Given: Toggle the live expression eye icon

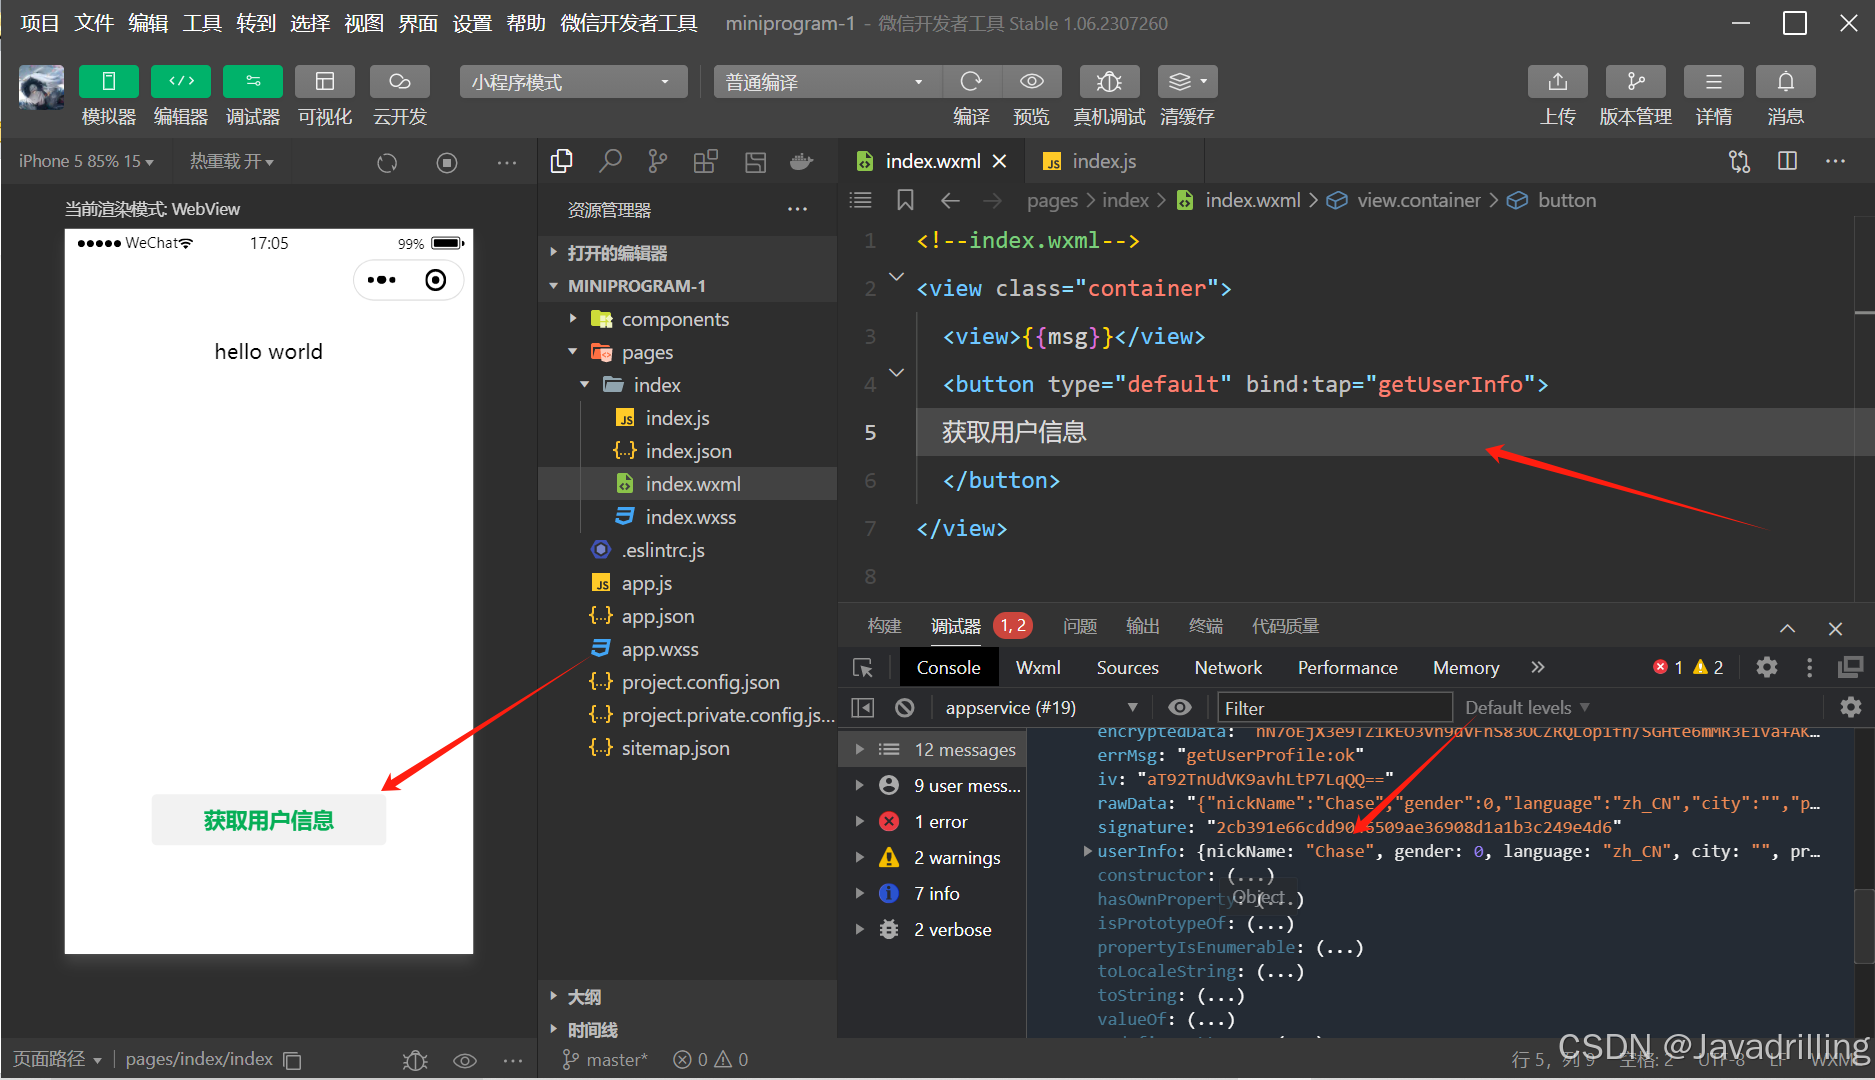Looking at the screenshot, I should pyautogui.click(x=1180, y=708).
